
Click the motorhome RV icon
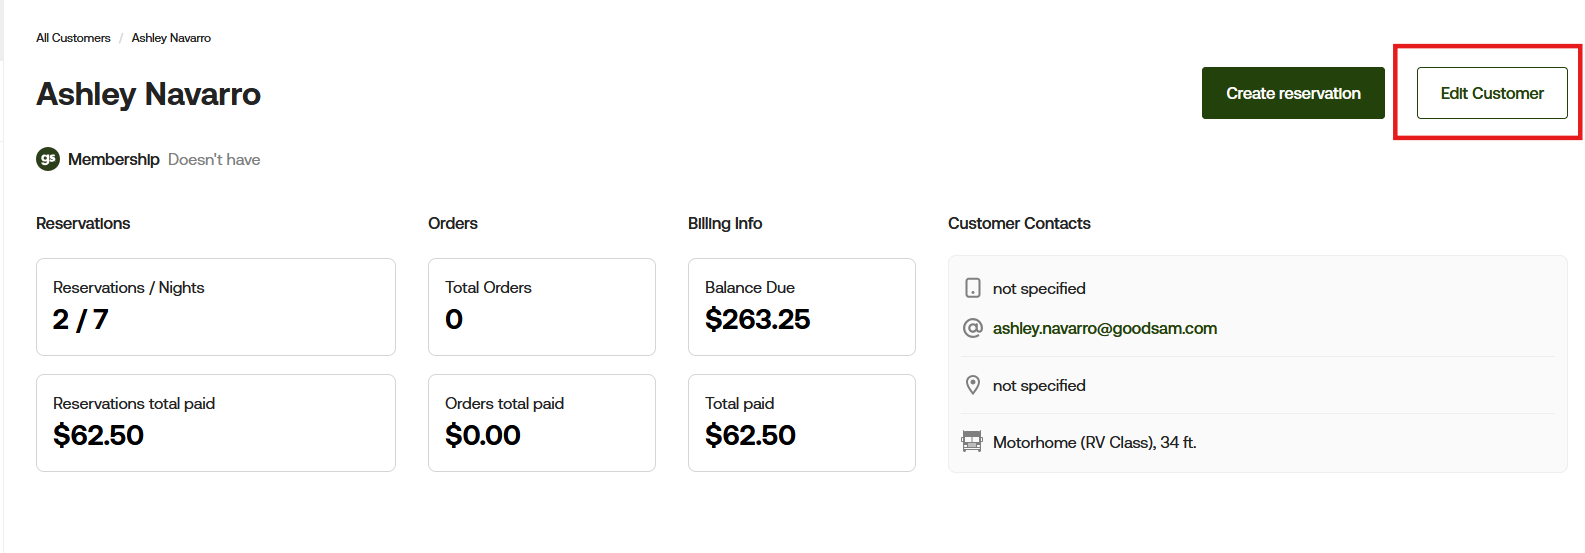point(972,442)
